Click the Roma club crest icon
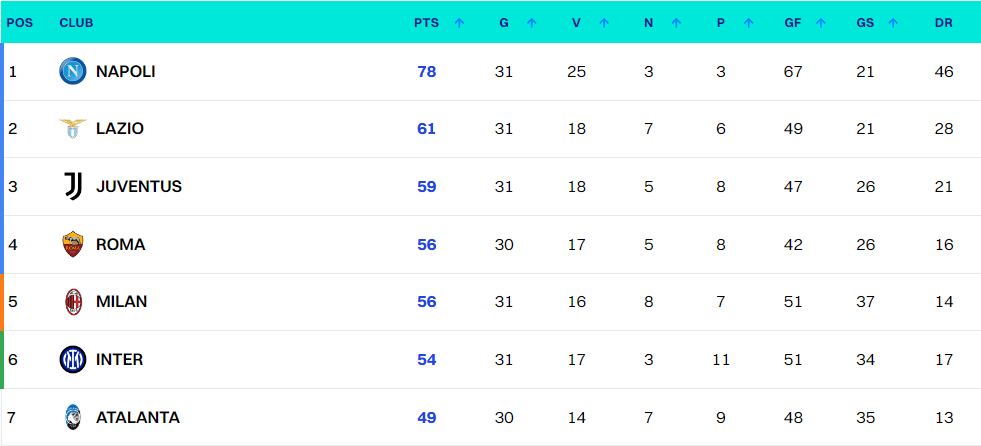Screen dimensions: 981x446 [73, 244]
